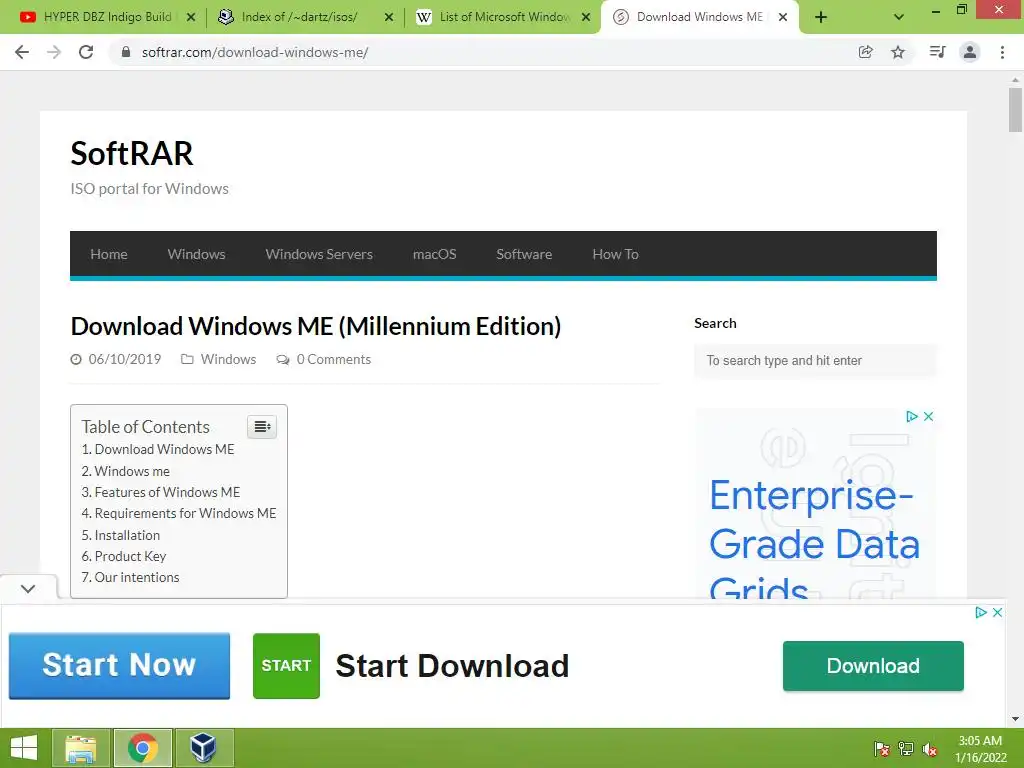Click the page vertical scrollbar thumb
Screen dimensions: 1024x768
point(1015,110)
